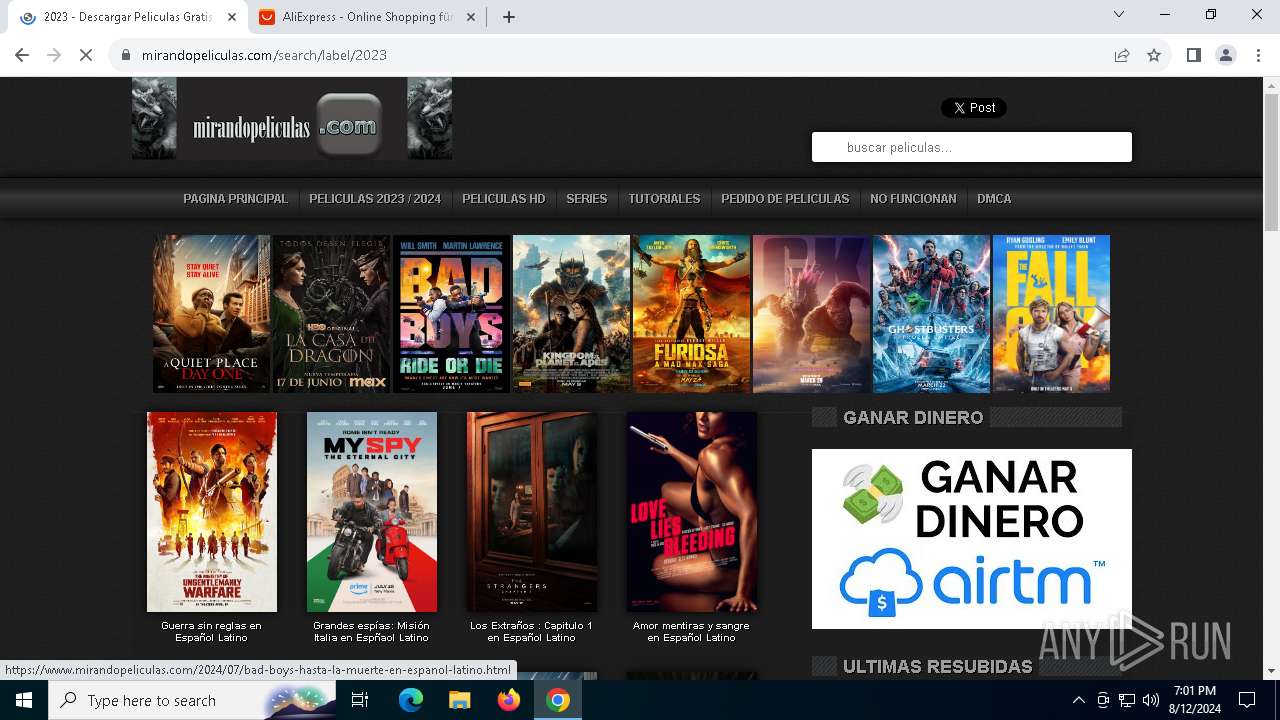Click Amor mentiras y sangre title link
The image size is (1280, 720).
pyautogui.click(x=691, y=631)
